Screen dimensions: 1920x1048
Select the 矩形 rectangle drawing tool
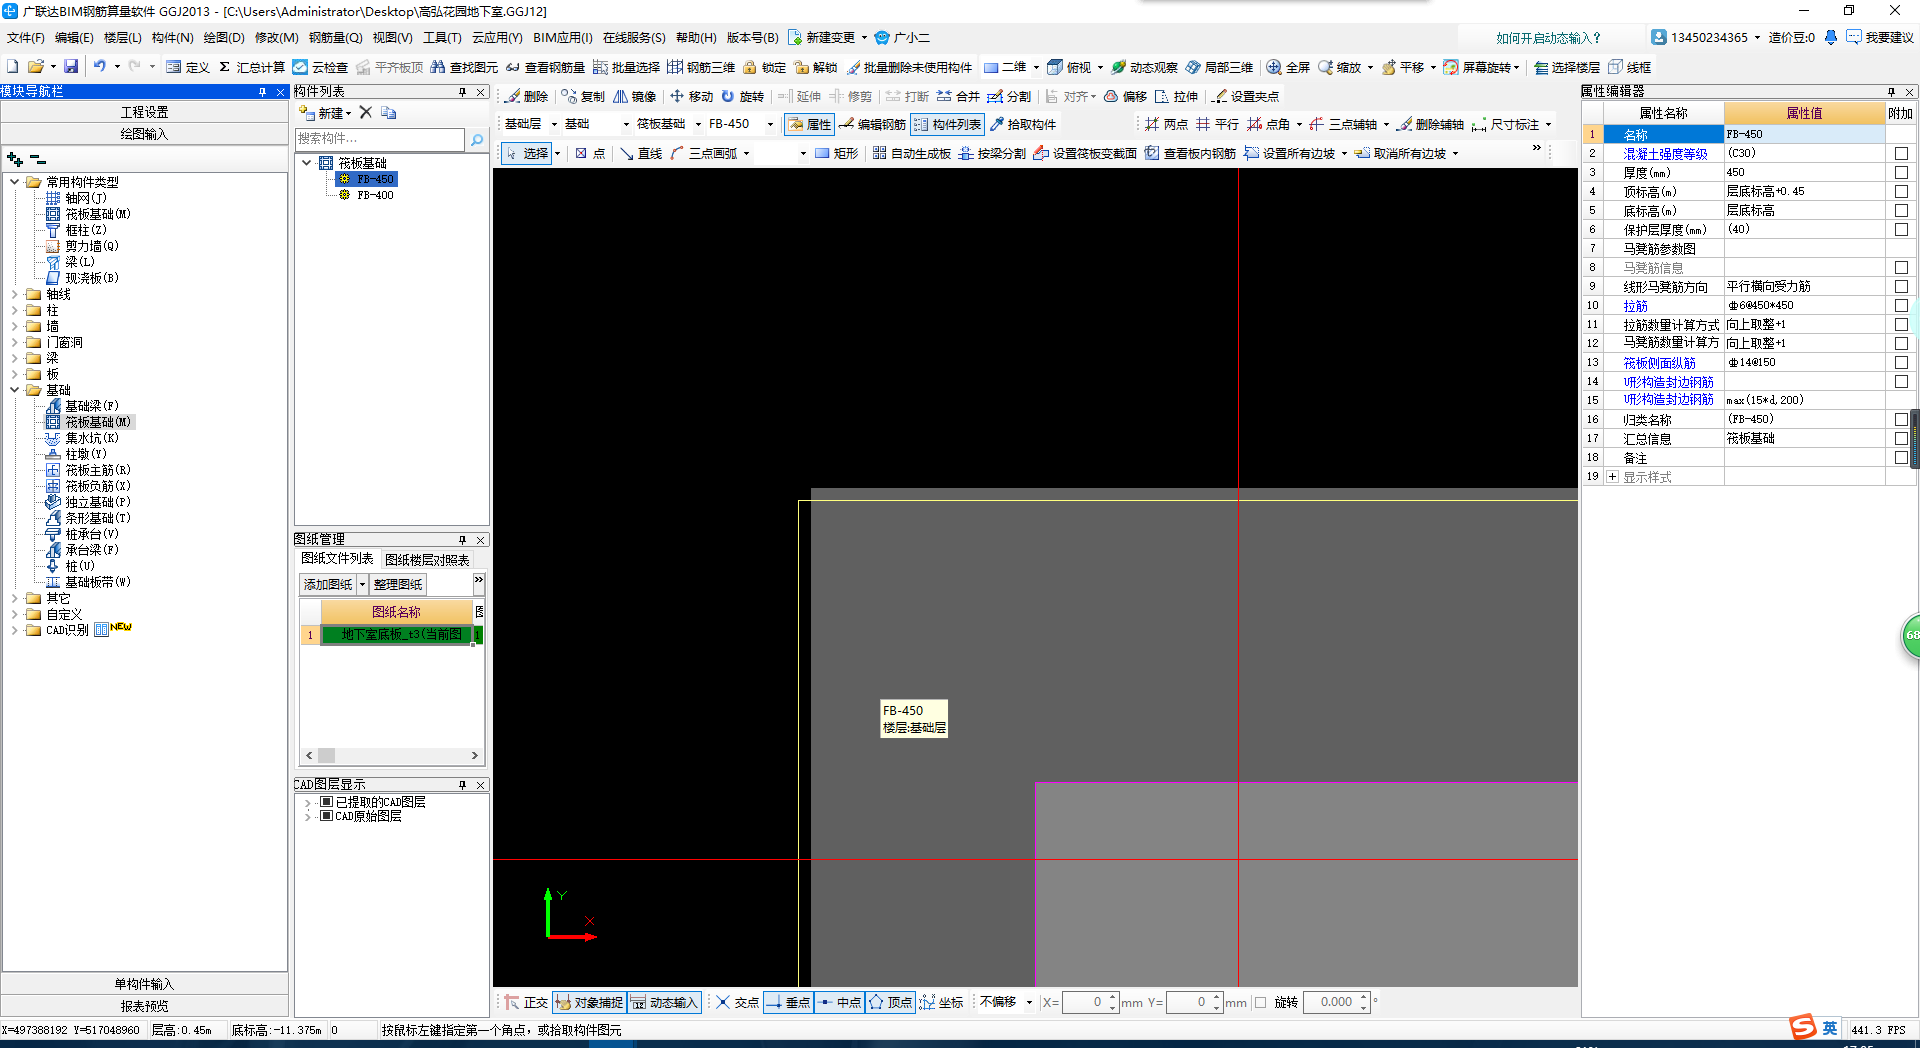click(837, 153)
